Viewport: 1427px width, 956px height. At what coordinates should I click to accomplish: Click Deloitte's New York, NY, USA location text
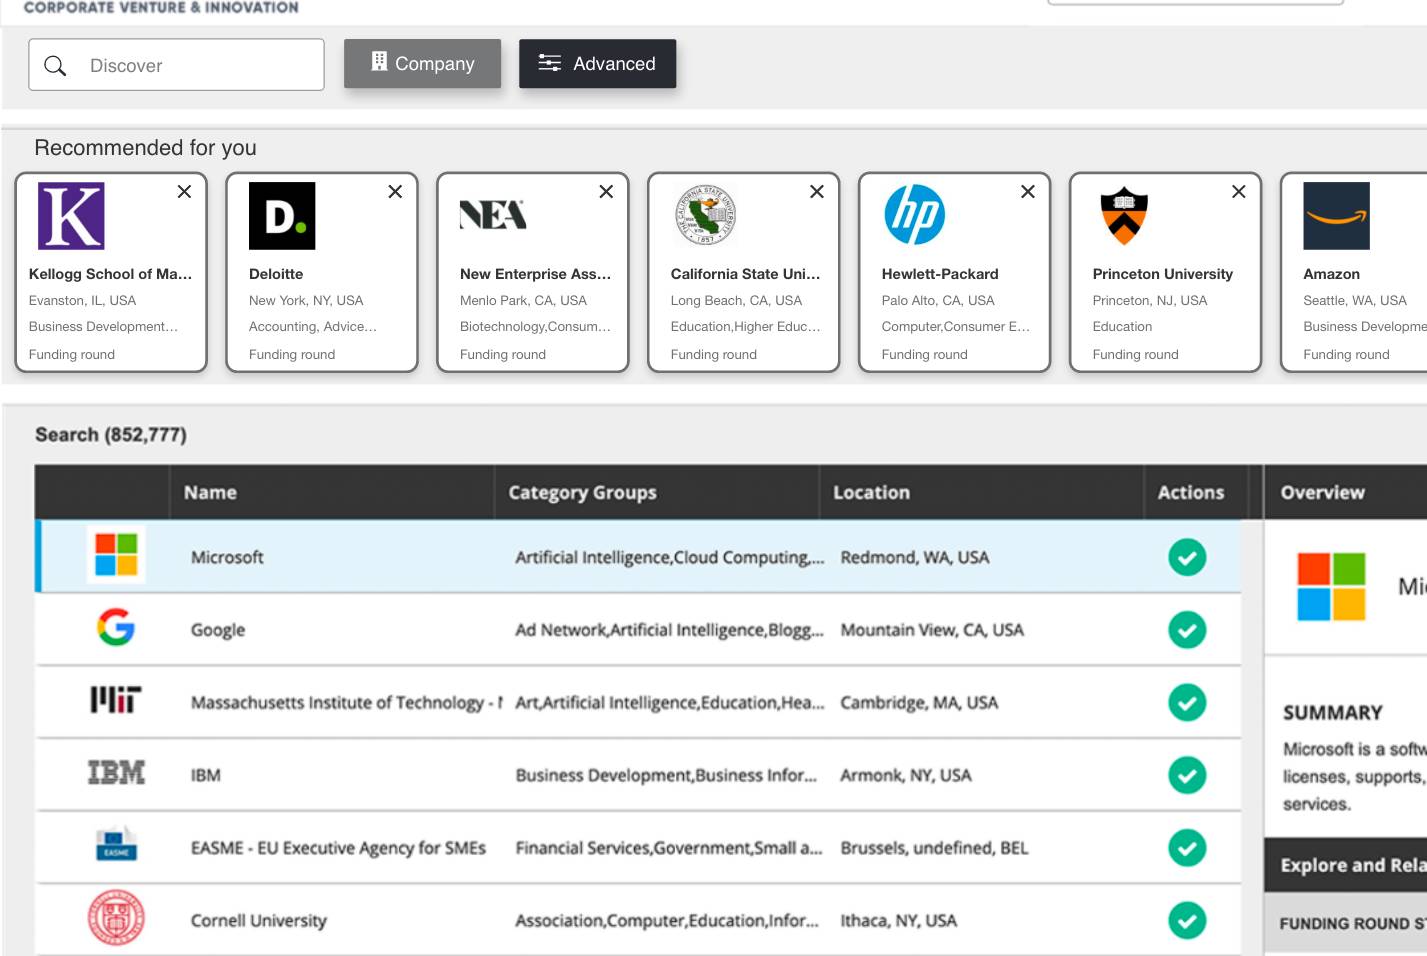(x=306, y=300)
